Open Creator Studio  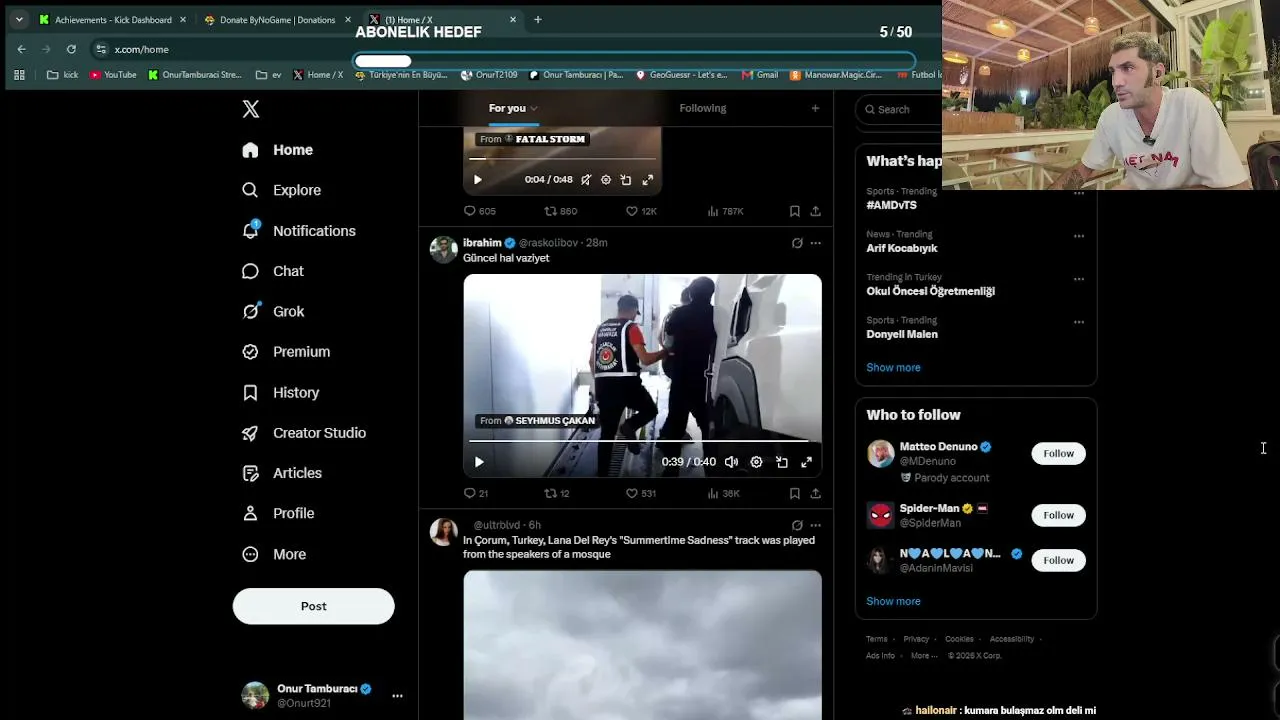point(304,433)
